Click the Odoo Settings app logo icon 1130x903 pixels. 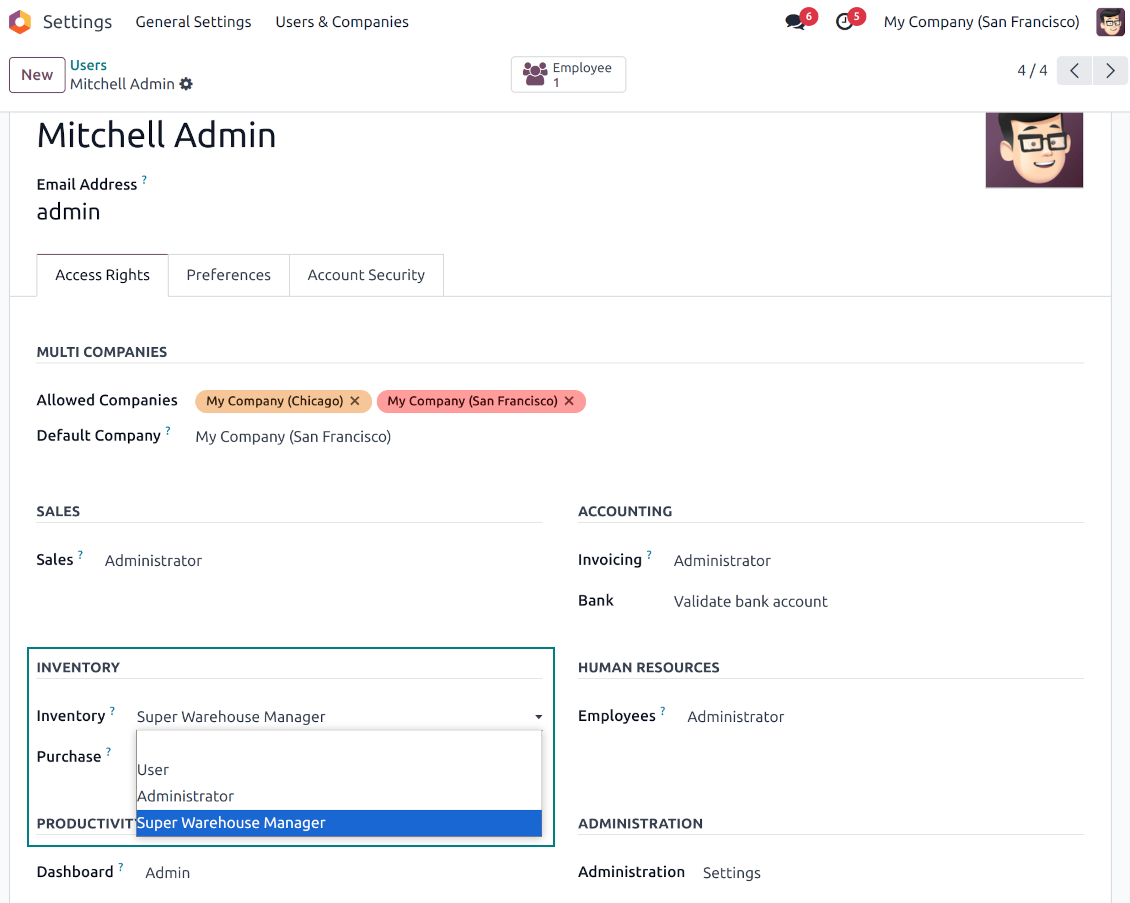point(20,22)
